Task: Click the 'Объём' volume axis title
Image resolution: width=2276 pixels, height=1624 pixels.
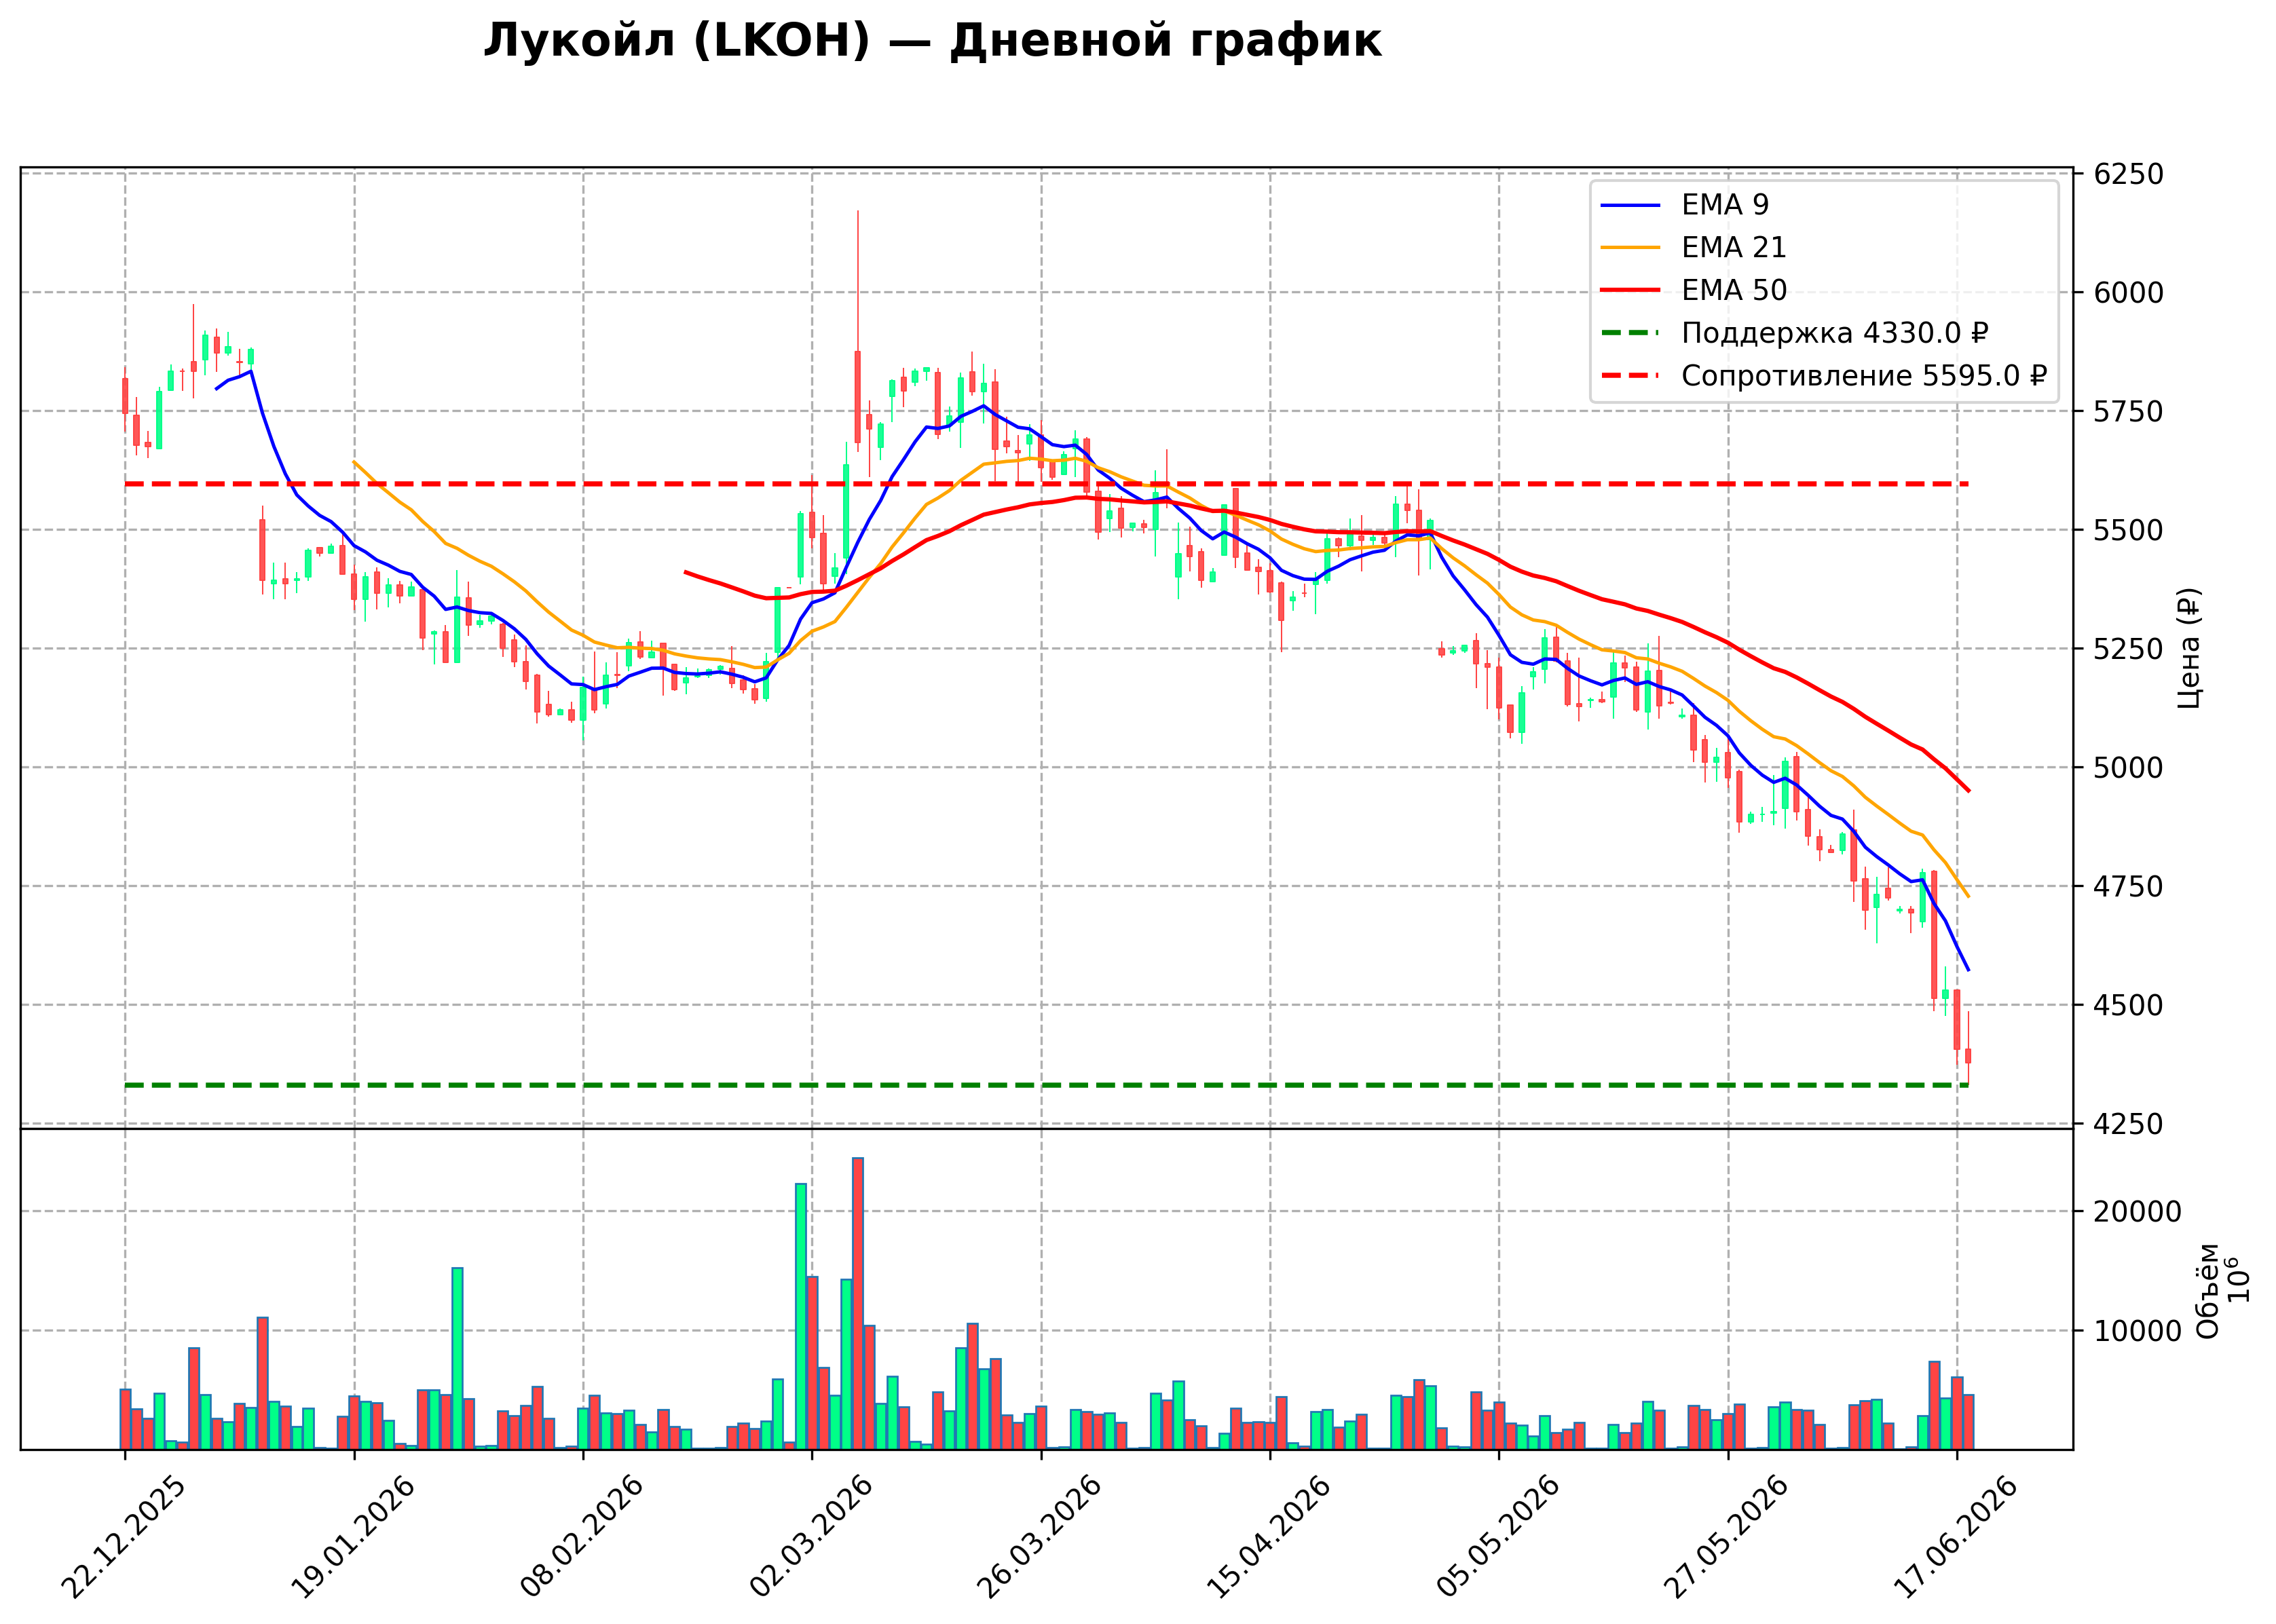Action: click(2208, 1291)
